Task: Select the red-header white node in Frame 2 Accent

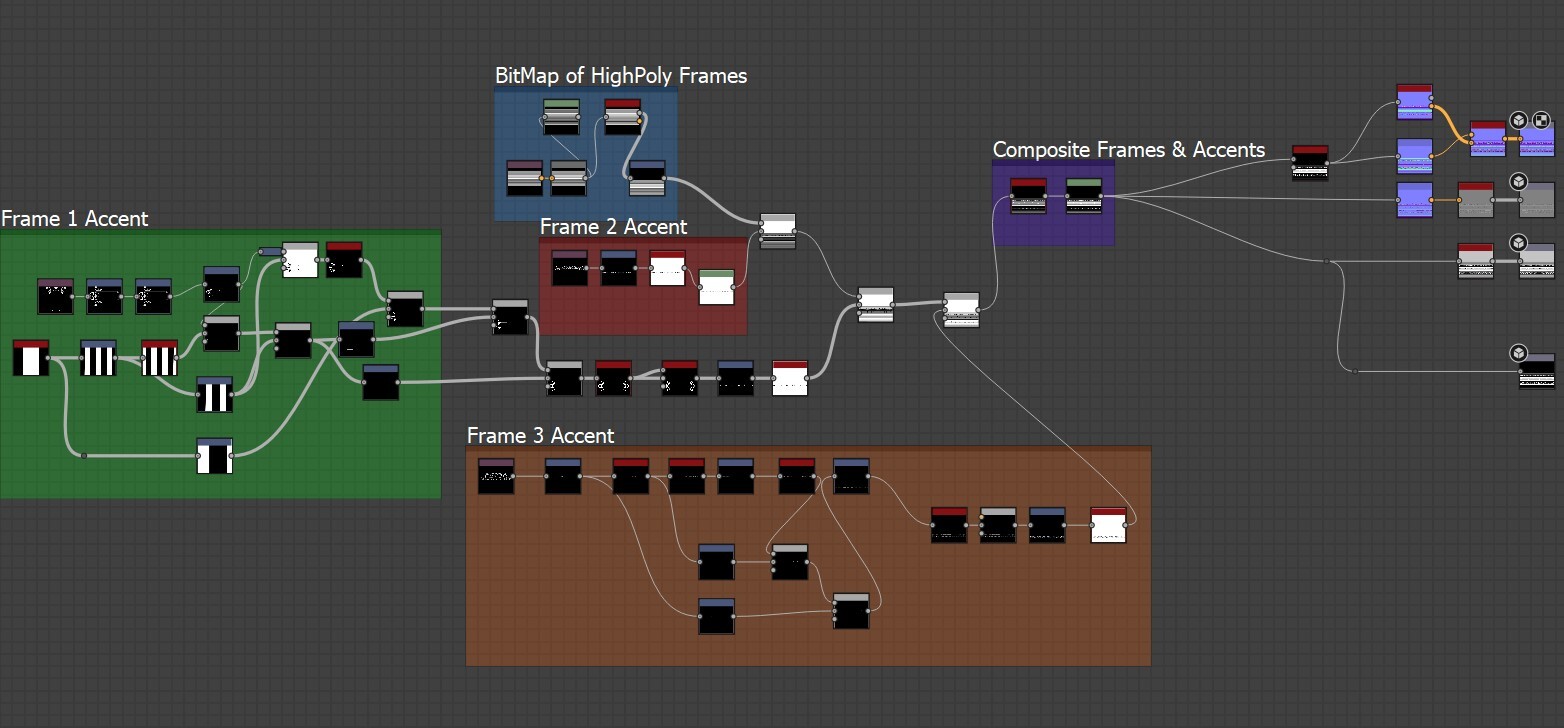Action: coord(668,268)
